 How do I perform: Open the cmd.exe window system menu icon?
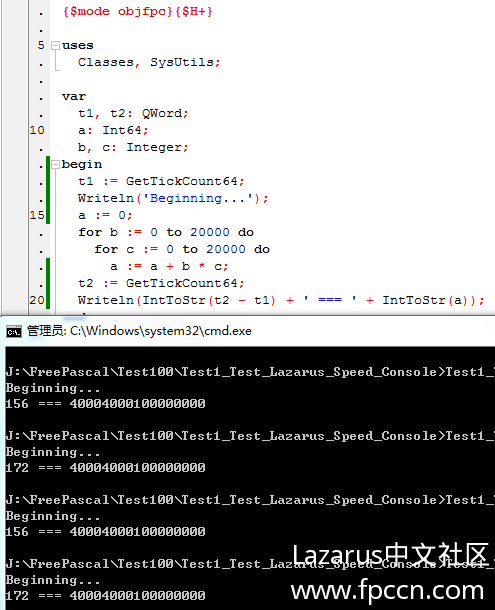point(14,331)
